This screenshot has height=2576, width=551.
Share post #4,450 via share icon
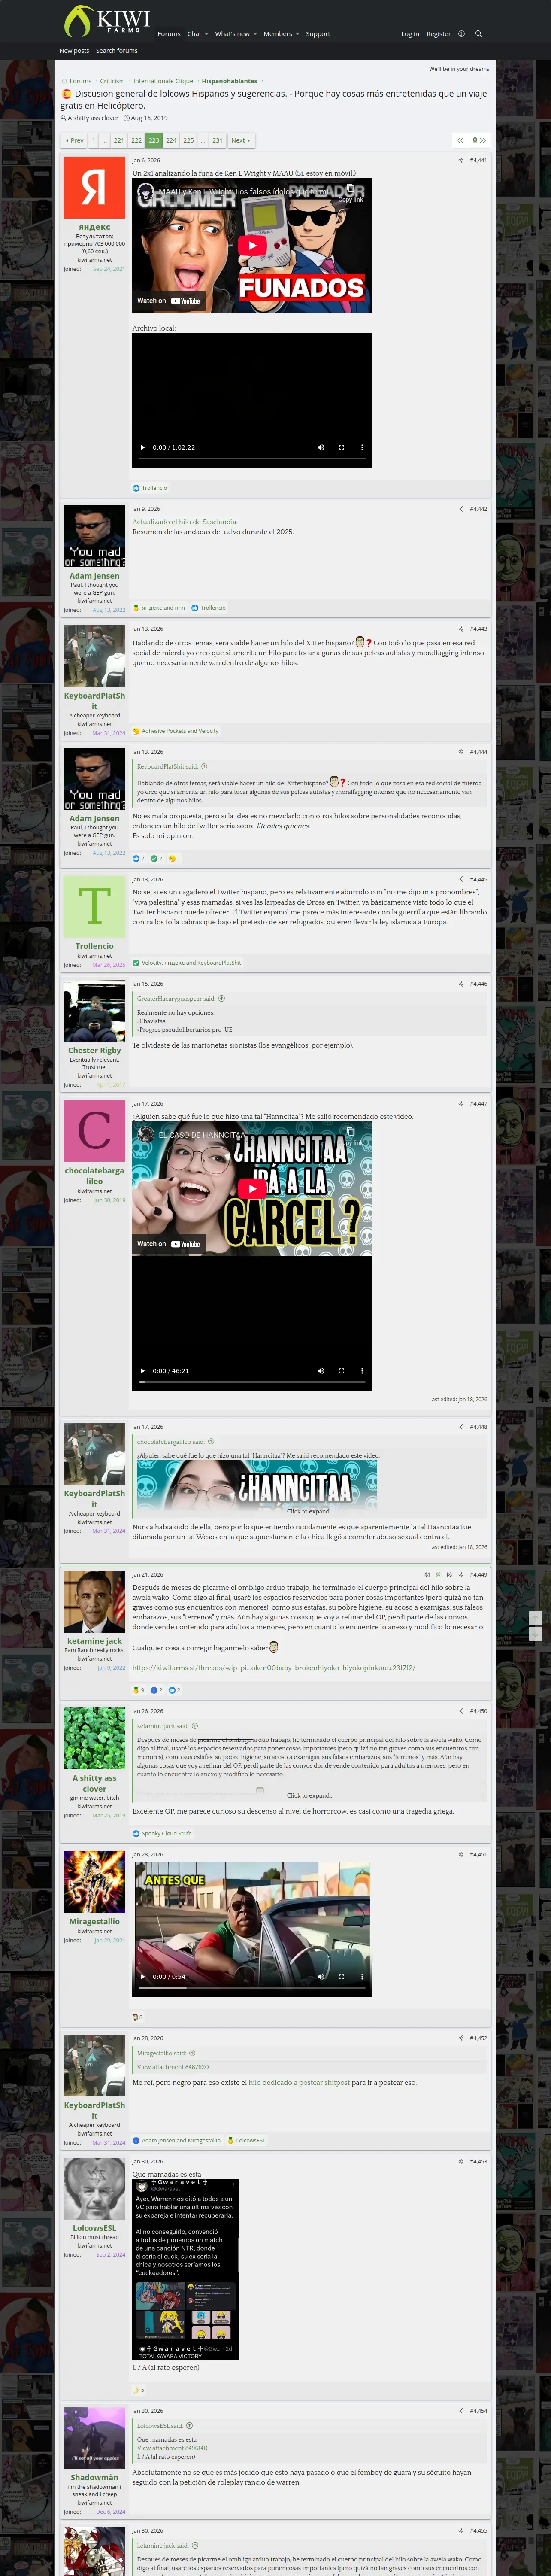pos(461,1711)
